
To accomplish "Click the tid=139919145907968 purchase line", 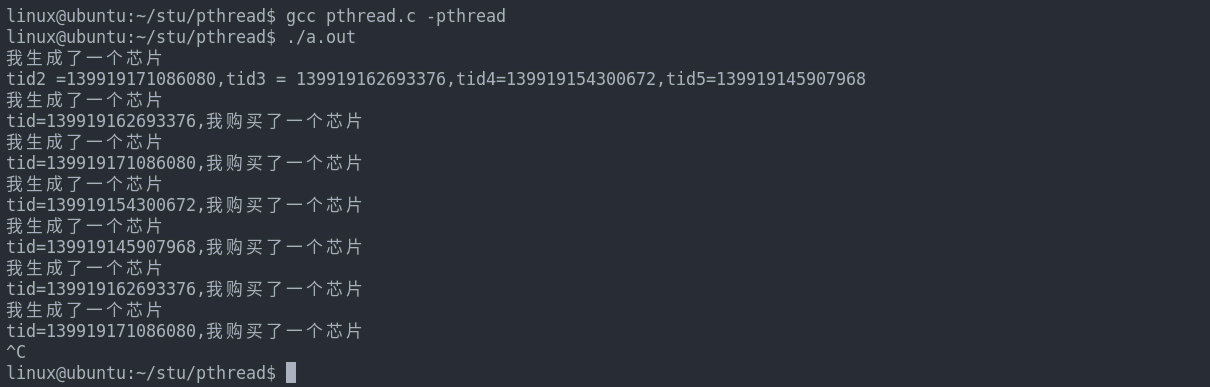I will pos(184,247).
